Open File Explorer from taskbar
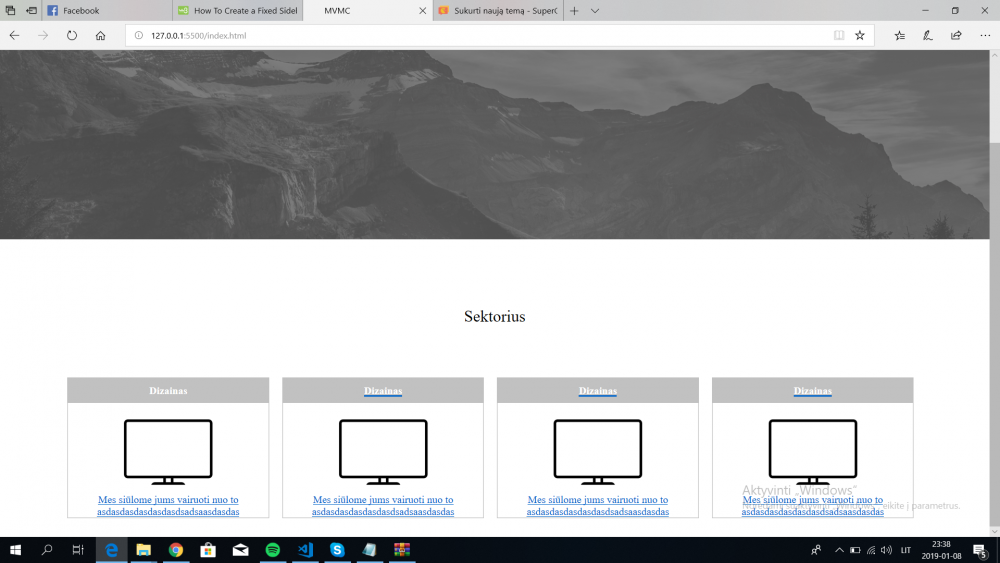The width and height of the screenshot is (1000, 563). [x=143, y=550]
